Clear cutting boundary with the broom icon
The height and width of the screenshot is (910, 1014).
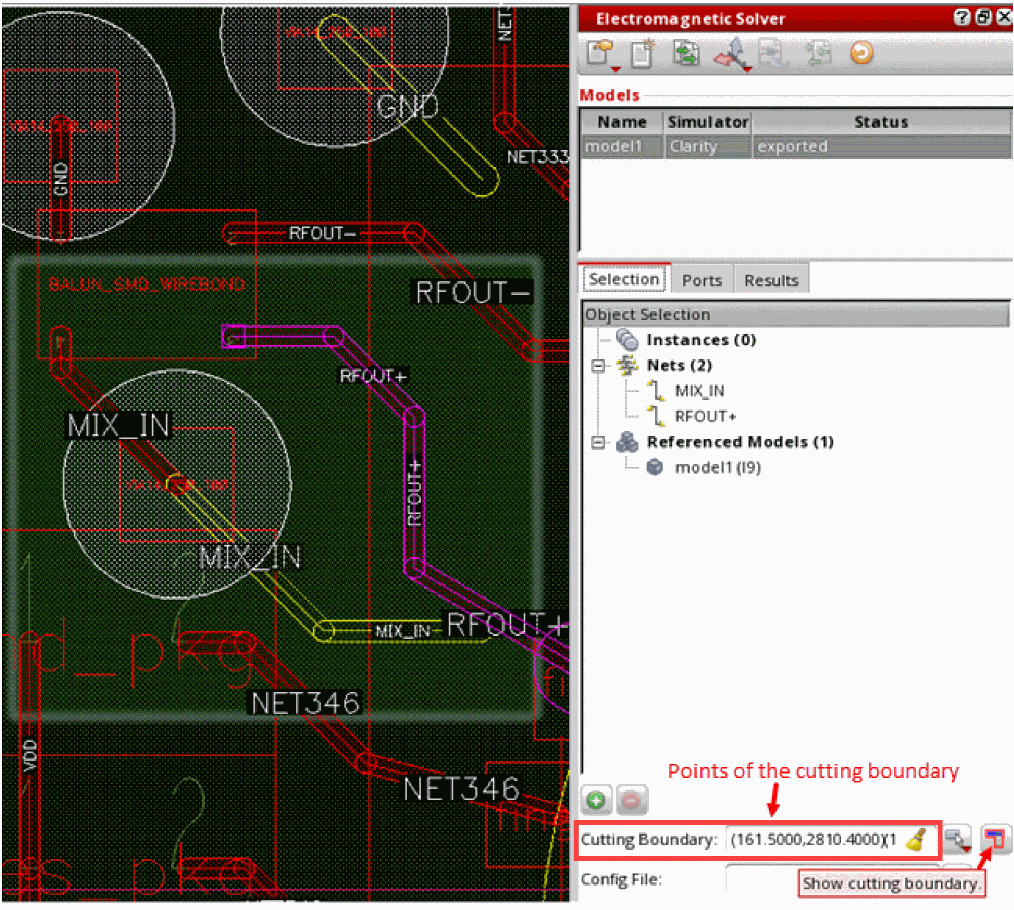coord(917,840)
